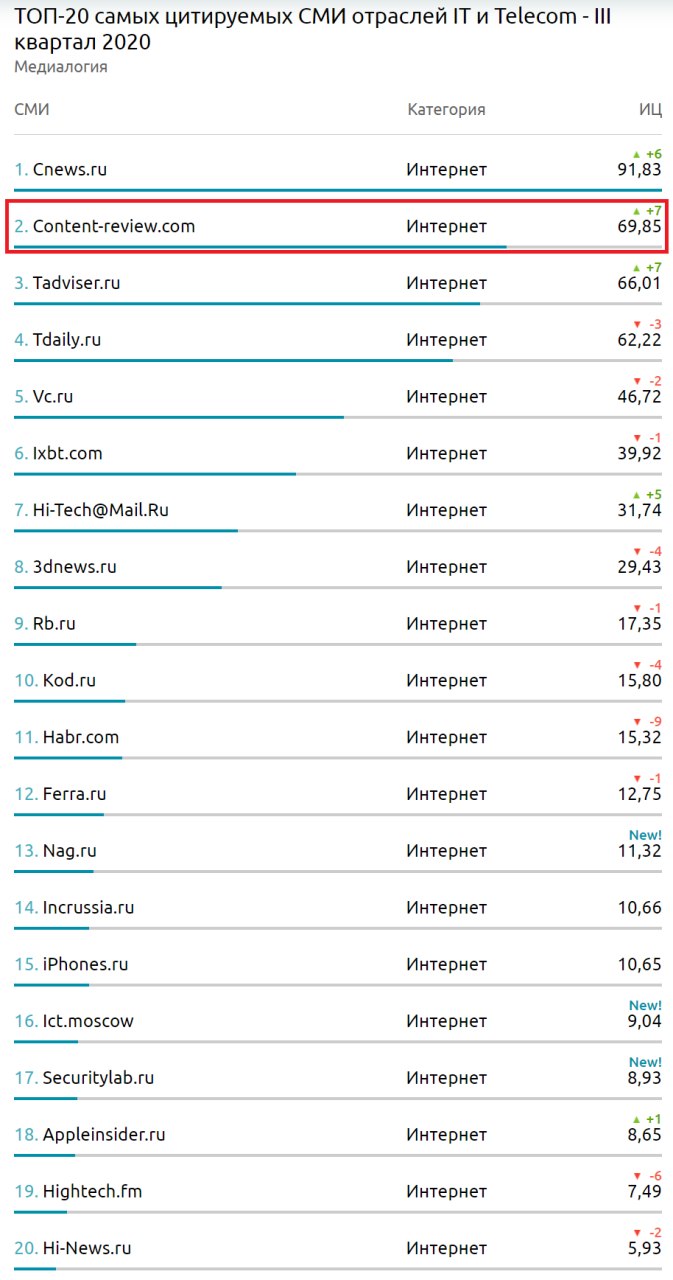
Task: Open the Content-review.com entry
Action: coord(114,227)
